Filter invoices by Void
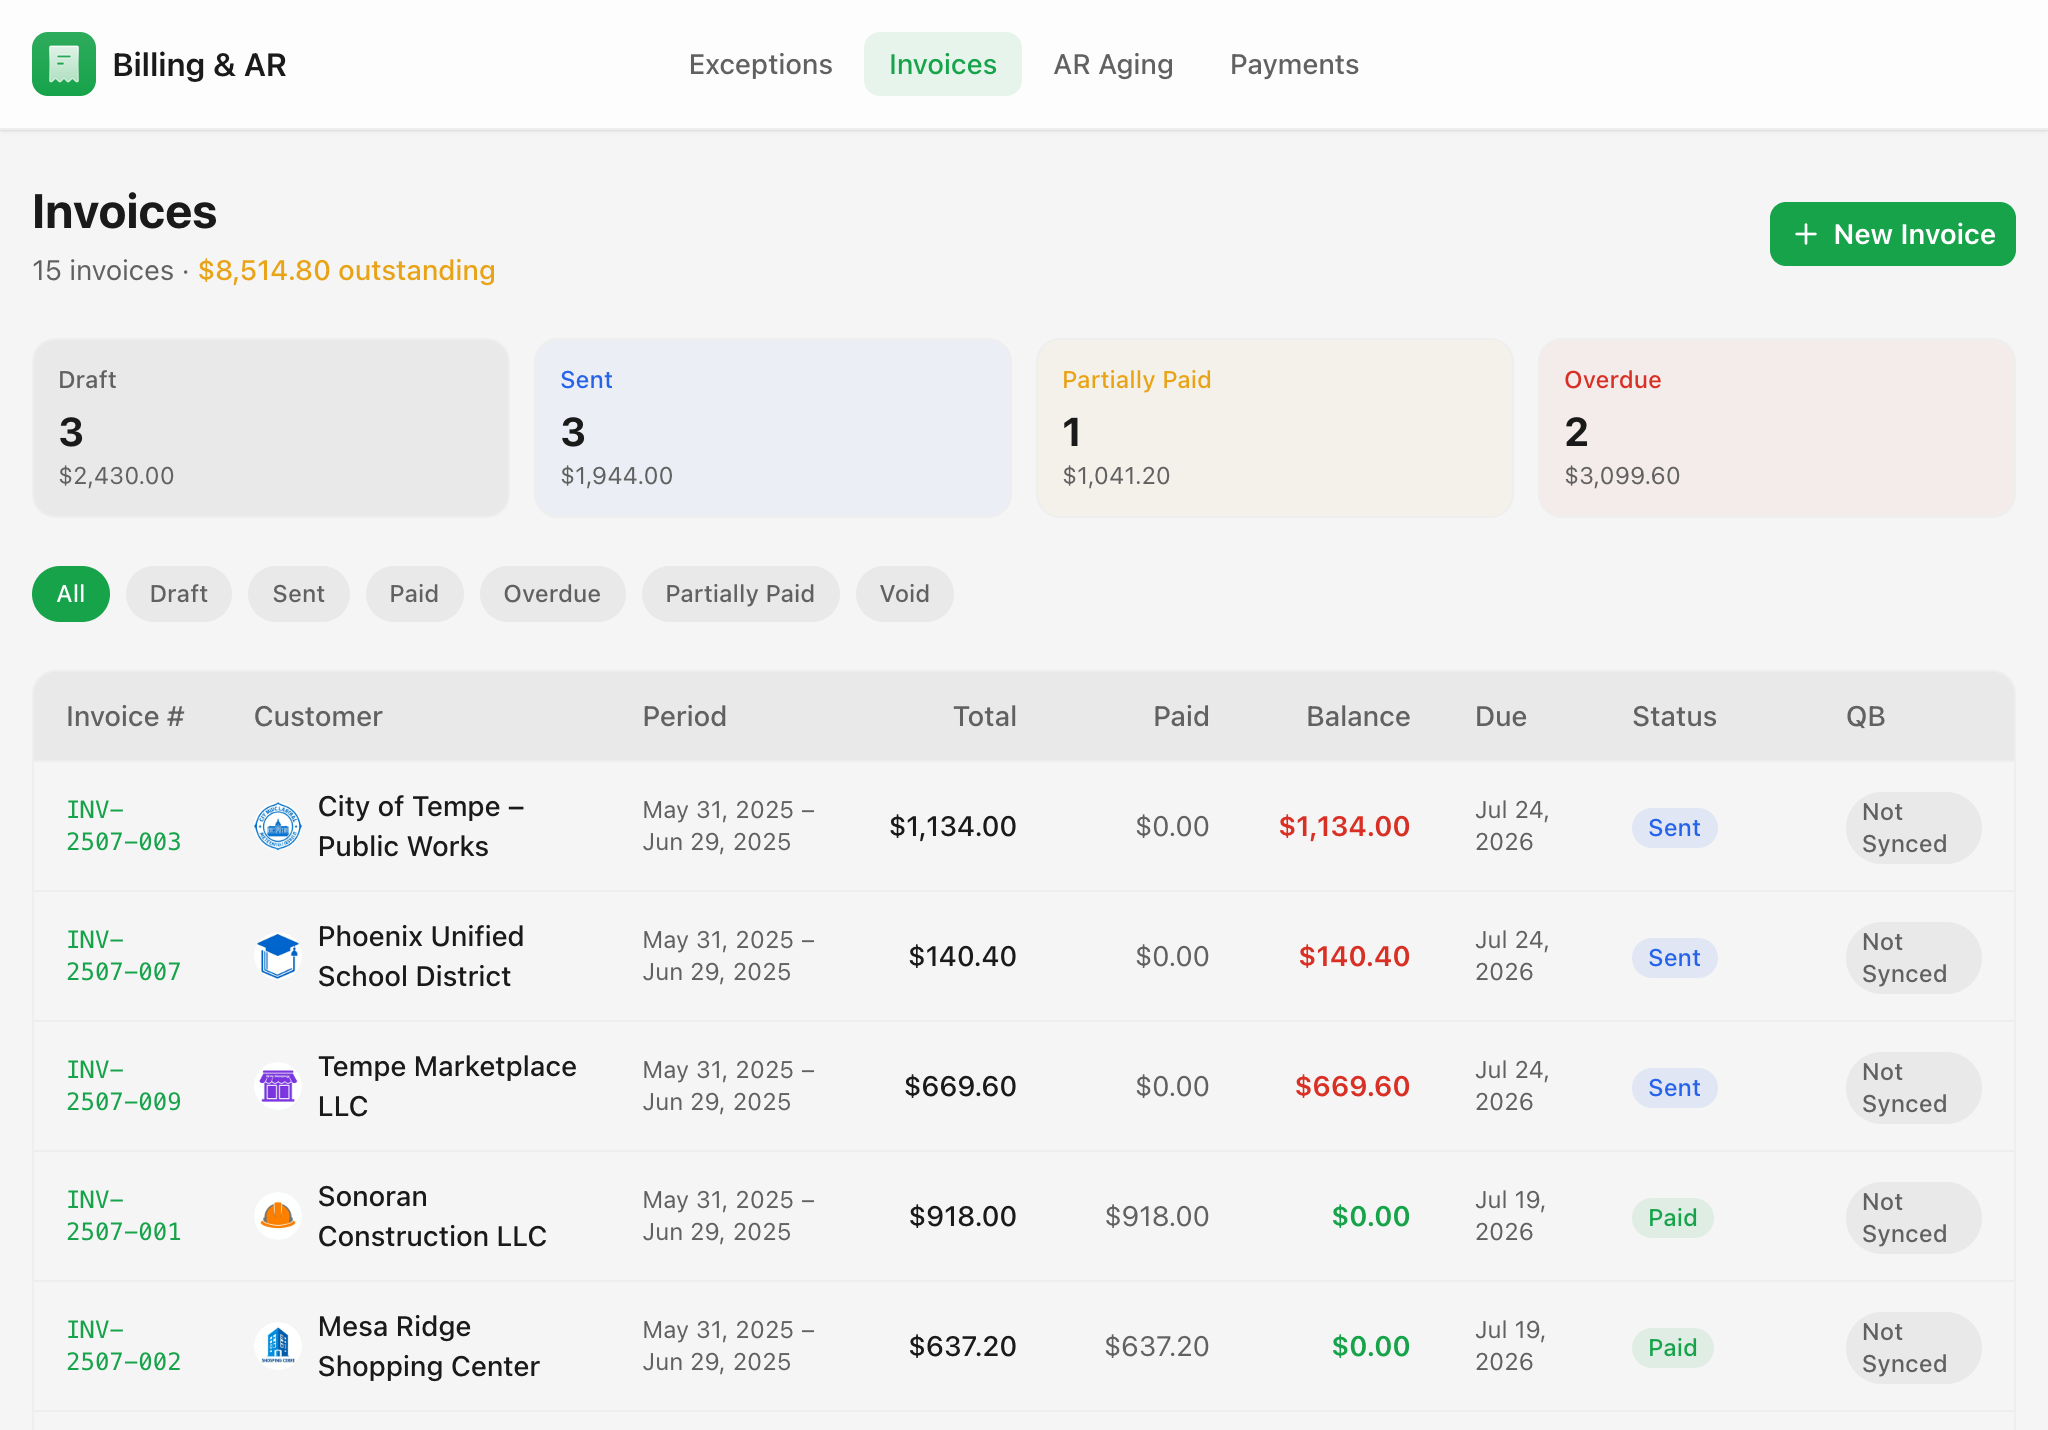The height and width of the screenshot is (1430, 2048). click(904, 594)
